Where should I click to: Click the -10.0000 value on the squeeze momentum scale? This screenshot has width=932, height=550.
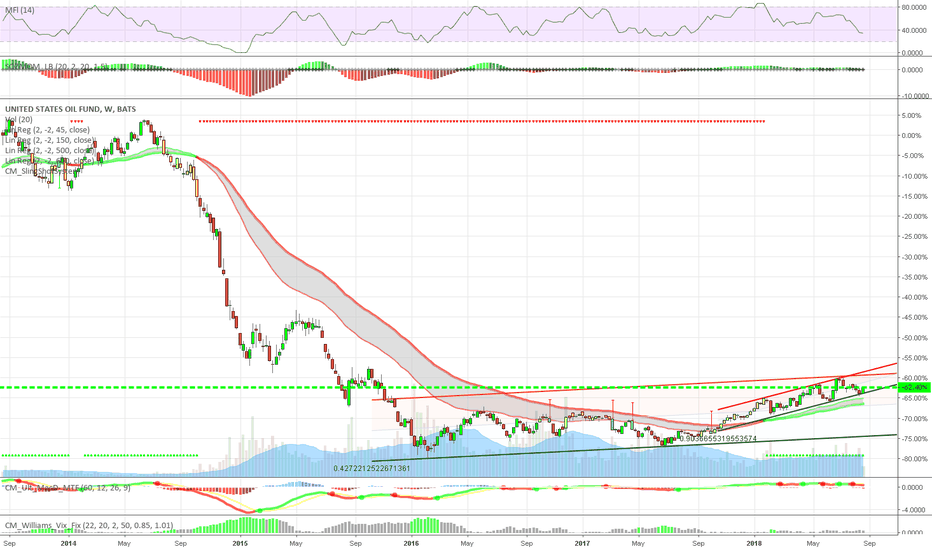coord(914,96)
